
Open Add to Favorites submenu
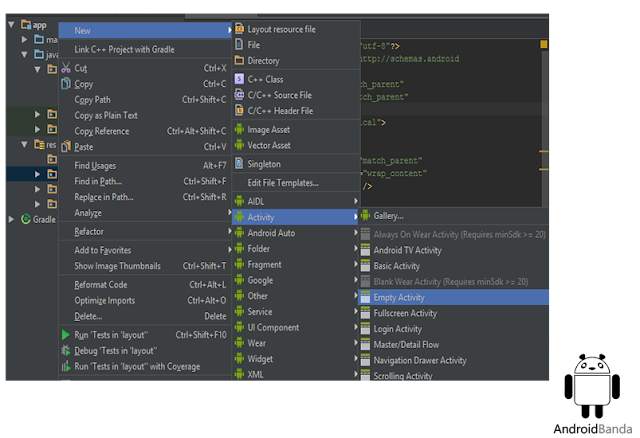(145, 250)
